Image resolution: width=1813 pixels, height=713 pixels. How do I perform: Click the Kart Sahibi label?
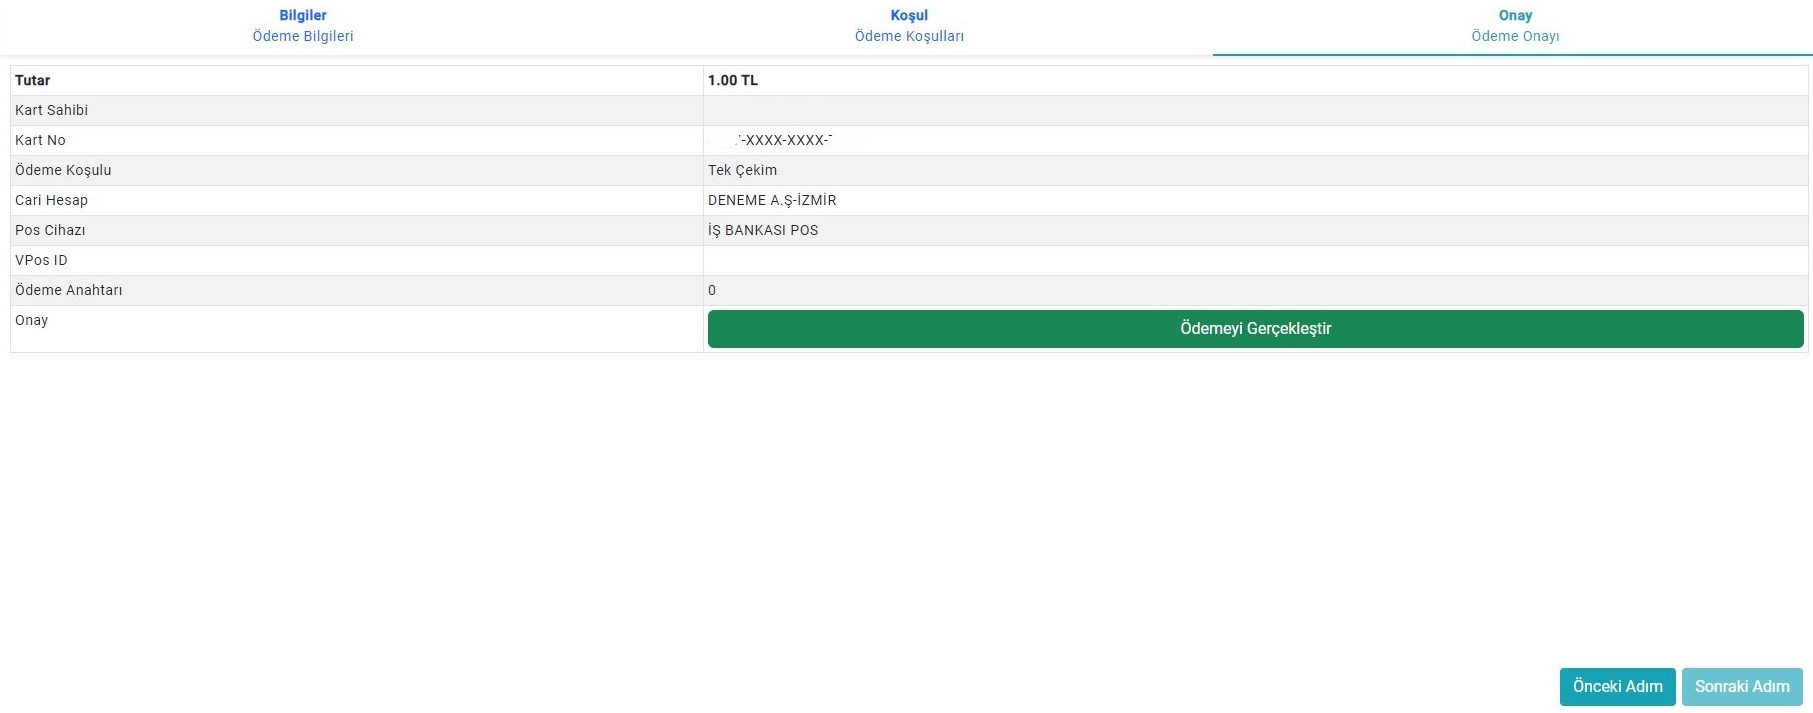coord(52,110)
